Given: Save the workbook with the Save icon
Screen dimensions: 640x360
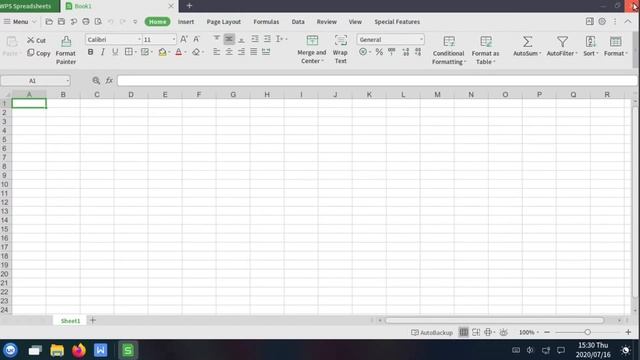Looking at the screenshot, I should click(x=61, y=22).
